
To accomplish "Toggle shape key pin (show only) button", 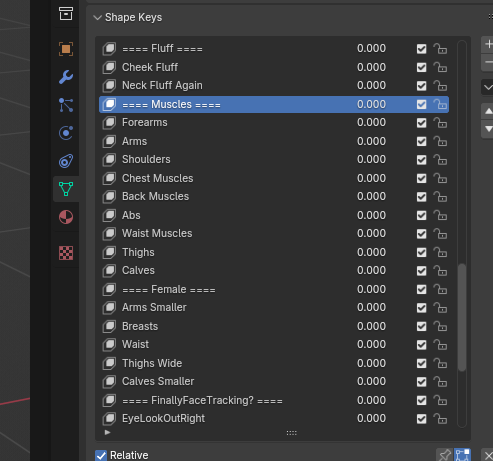I will pos(445,455).
